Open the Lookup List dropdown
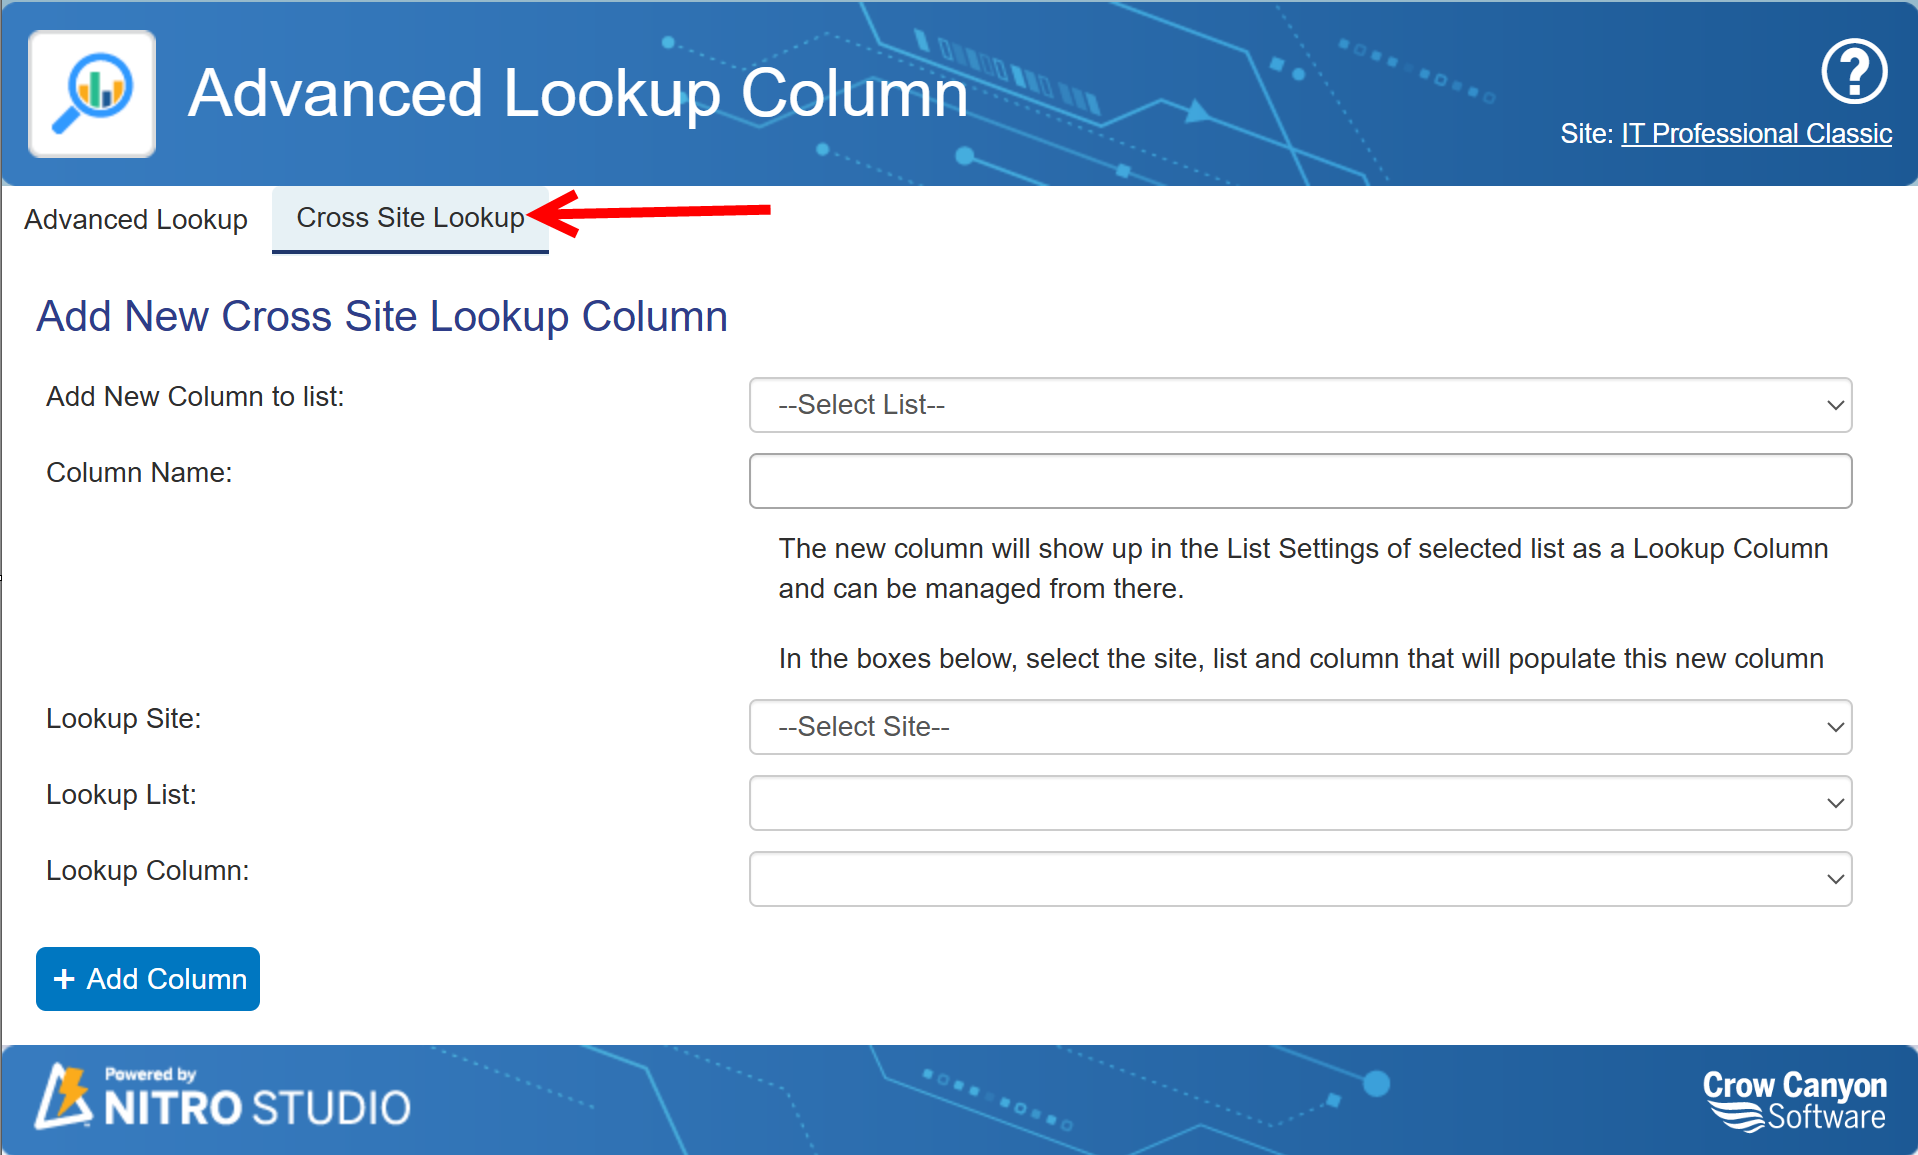The width and height of the screenshot is (1918, 1155). tap(1300, 803)
